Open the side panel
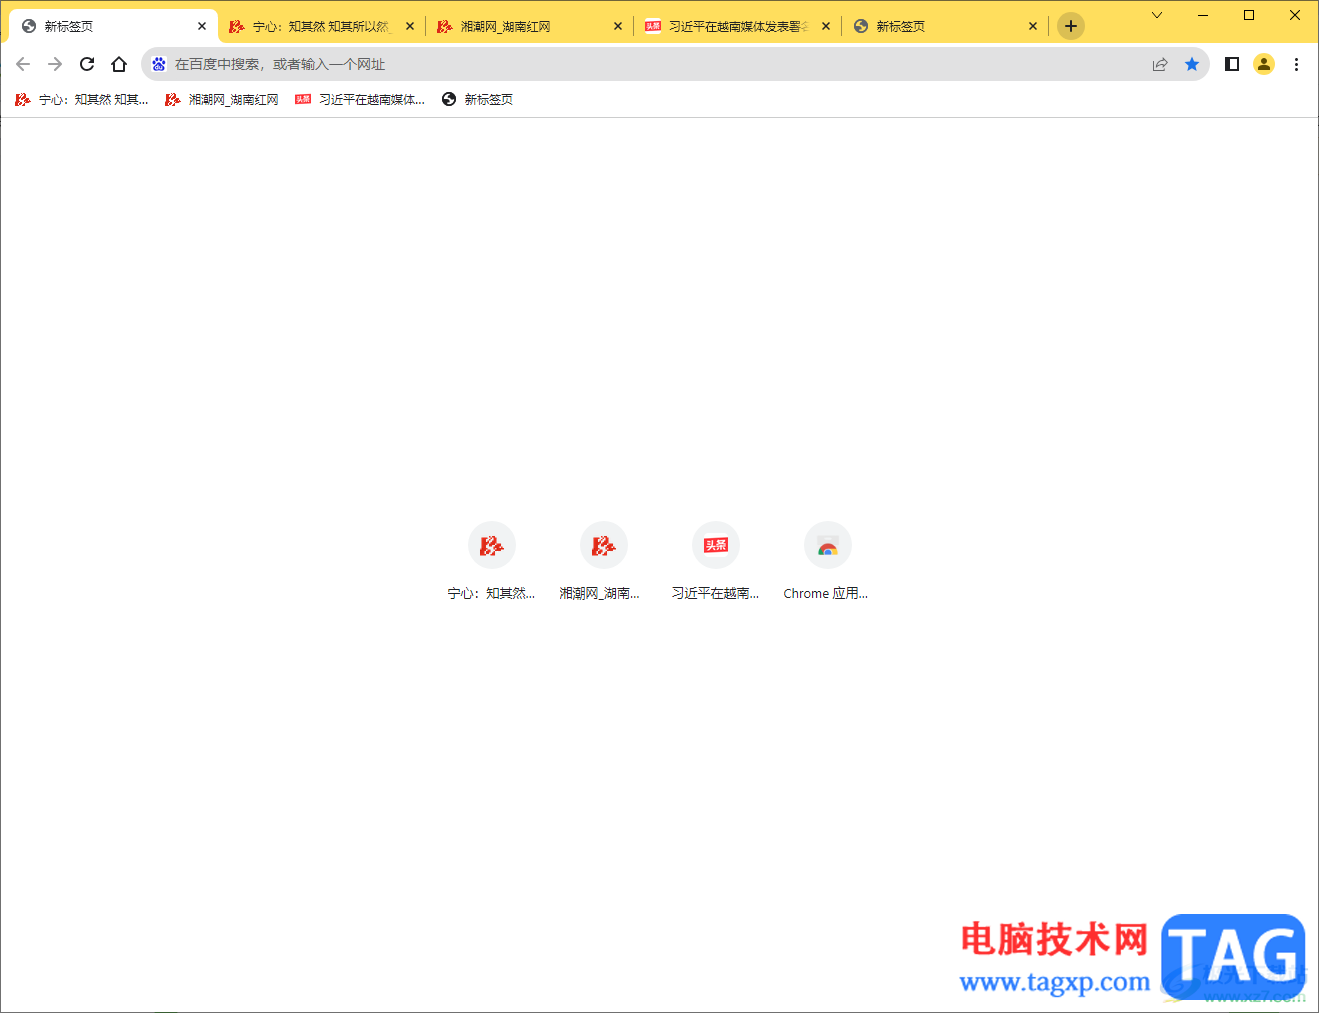The height and width of the screenshot is (1013, 1319). tap(1232, 64)
